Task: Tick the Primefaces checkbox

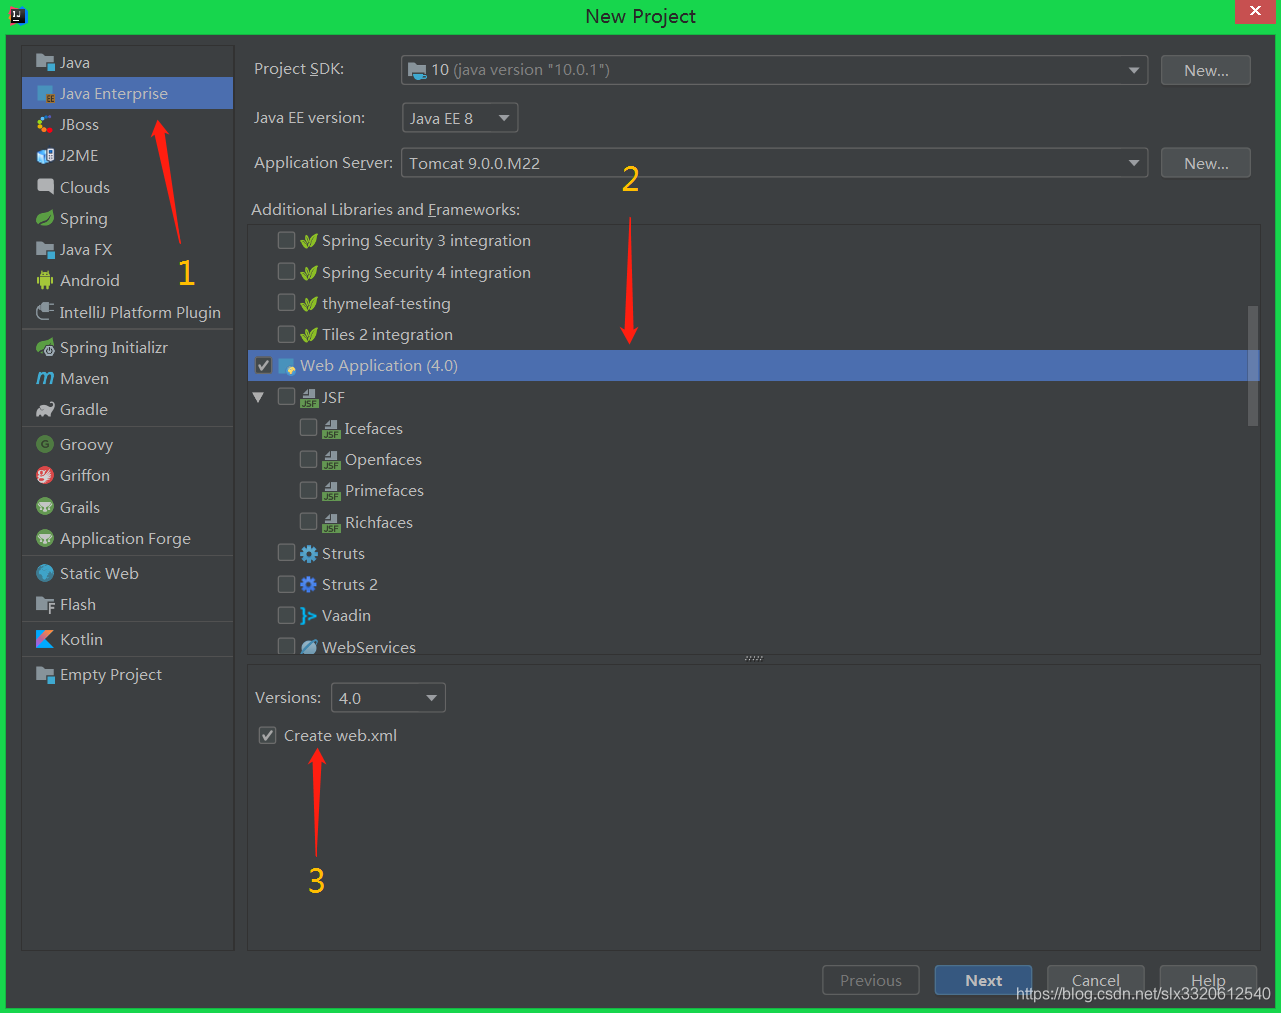Action: (x=308, y=490)
